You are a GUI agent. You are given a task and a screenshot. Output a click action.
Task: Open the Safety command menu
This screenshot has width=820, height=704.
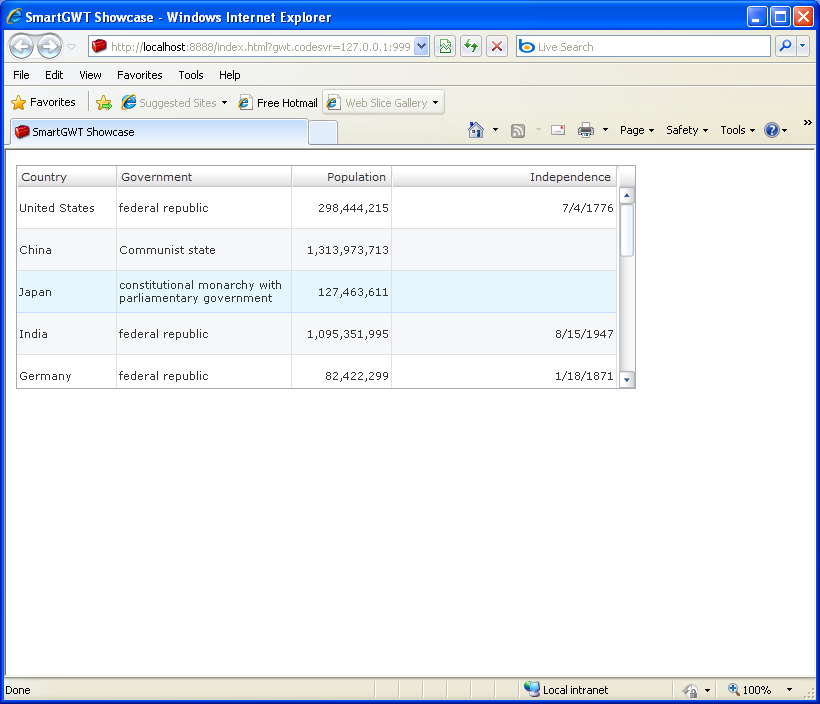pos(687,130)
